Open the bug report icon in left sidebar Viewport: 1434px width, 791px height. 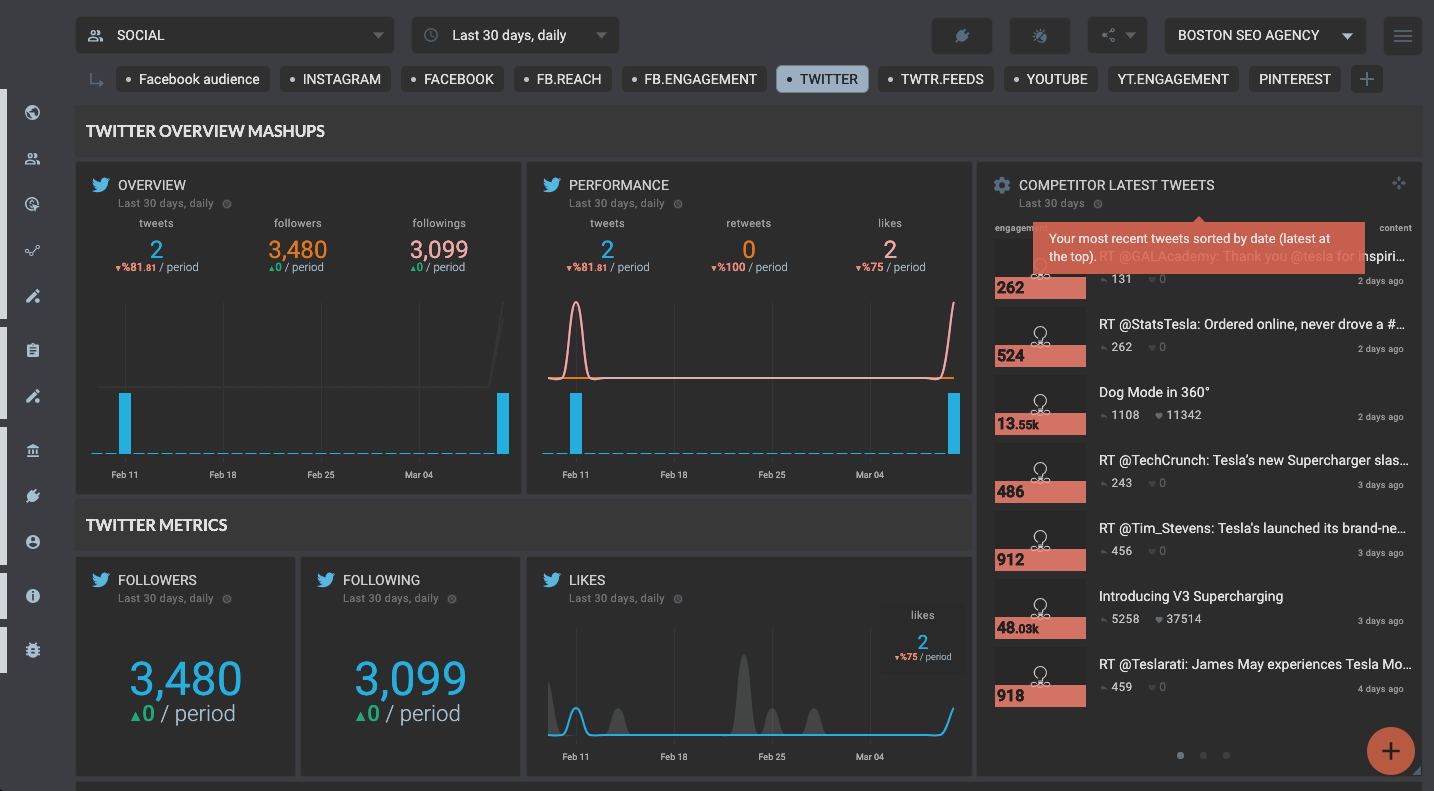(32, 650)
